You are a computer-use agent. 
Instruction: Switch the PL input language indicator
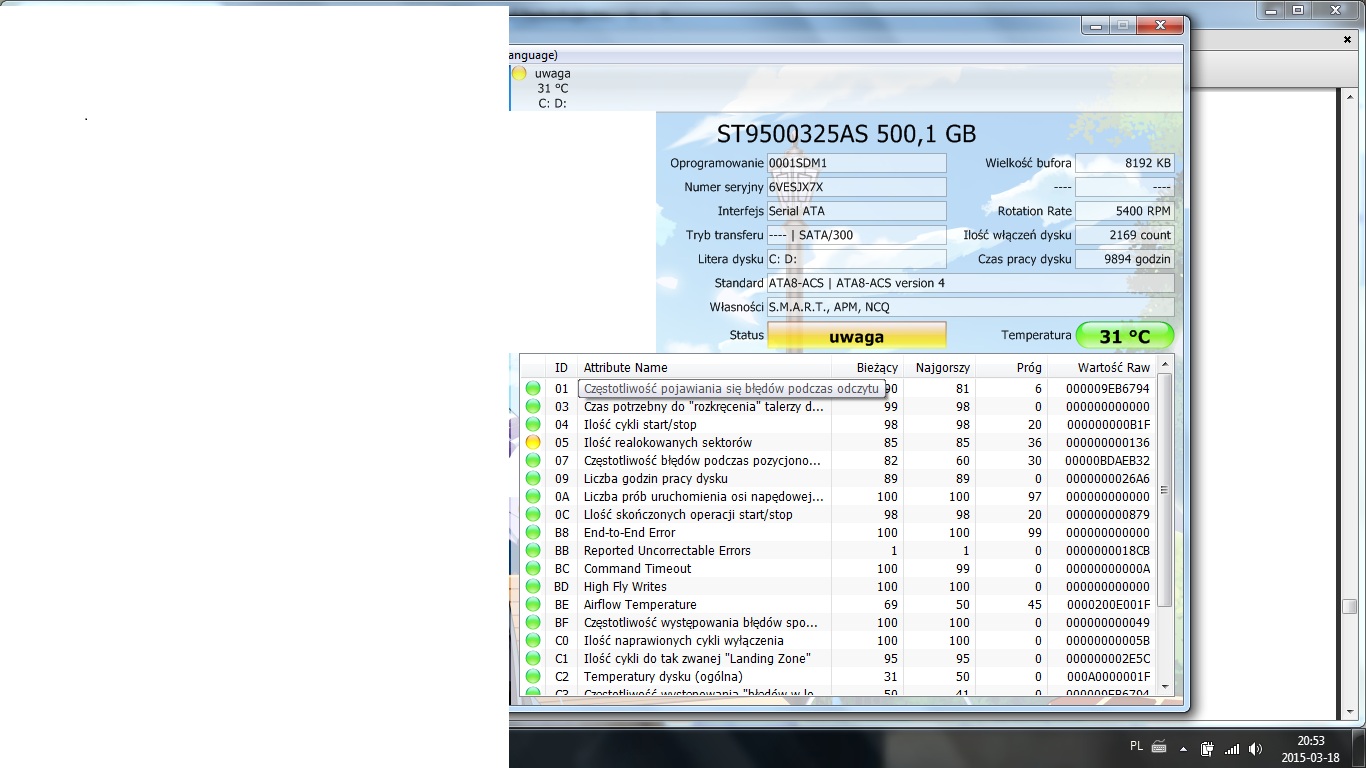[1136, 746]
